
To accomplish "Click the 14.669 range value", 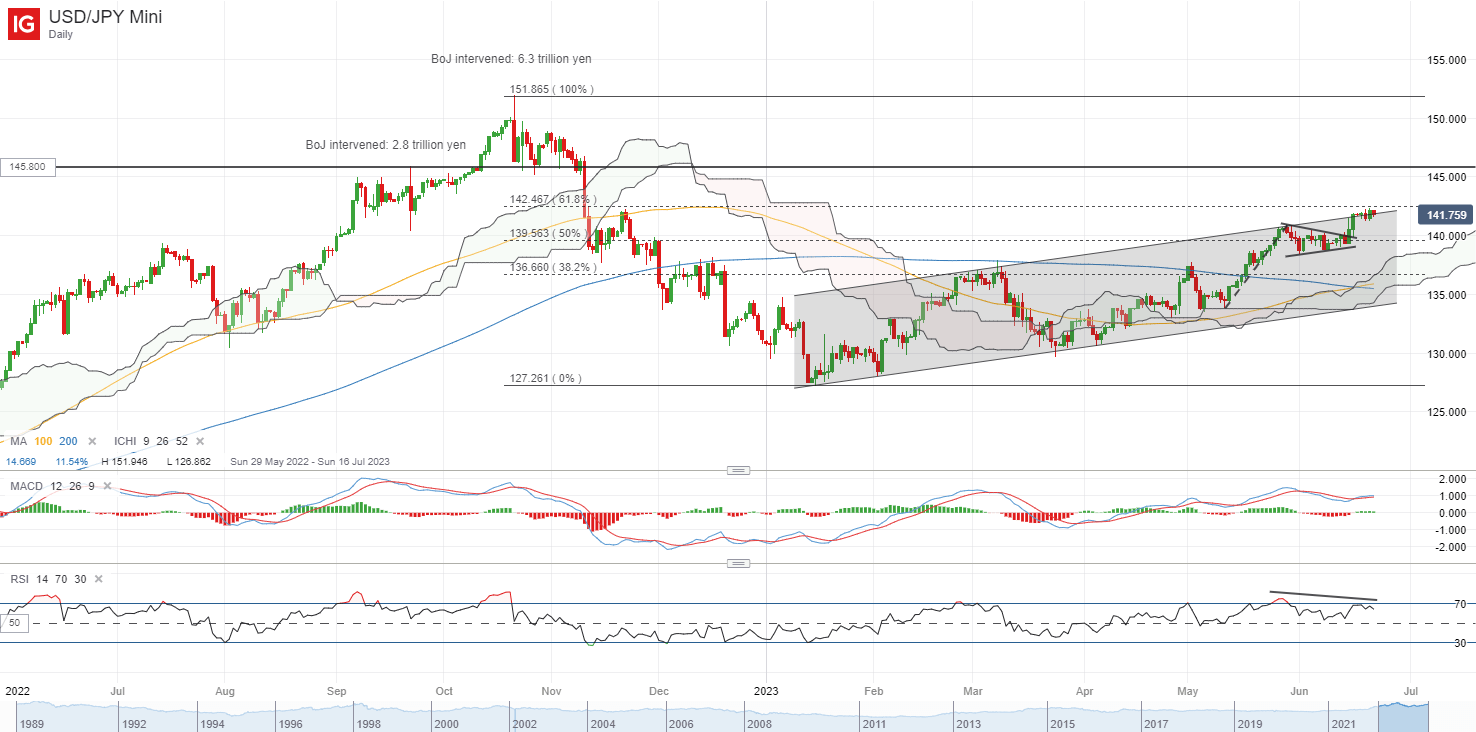I will click(22, 461).
